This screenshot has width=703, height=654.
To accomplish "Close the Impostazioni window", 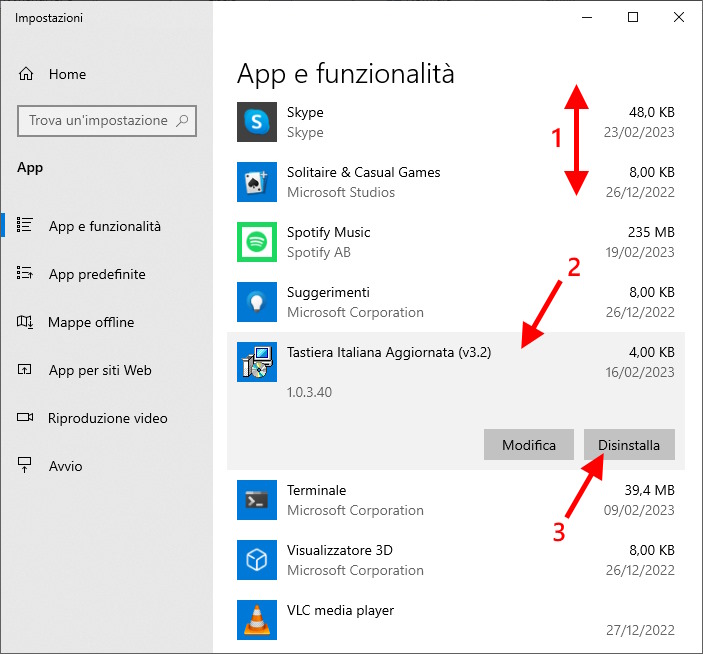I will (679, 17).
